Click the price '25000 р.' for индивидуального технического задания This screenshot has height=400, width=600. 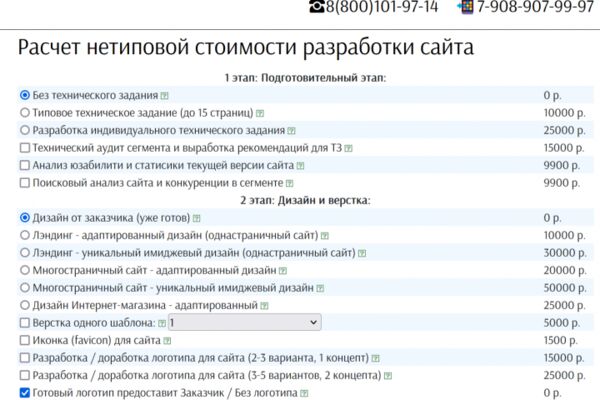564,131
